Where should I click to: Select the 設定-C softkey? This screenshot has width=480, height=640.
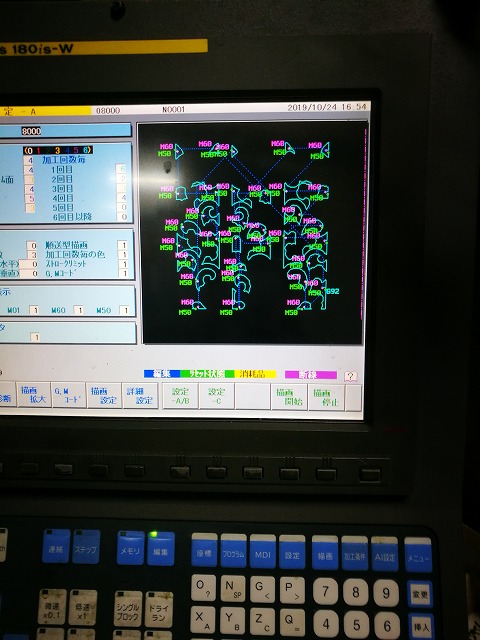point(217,396)
